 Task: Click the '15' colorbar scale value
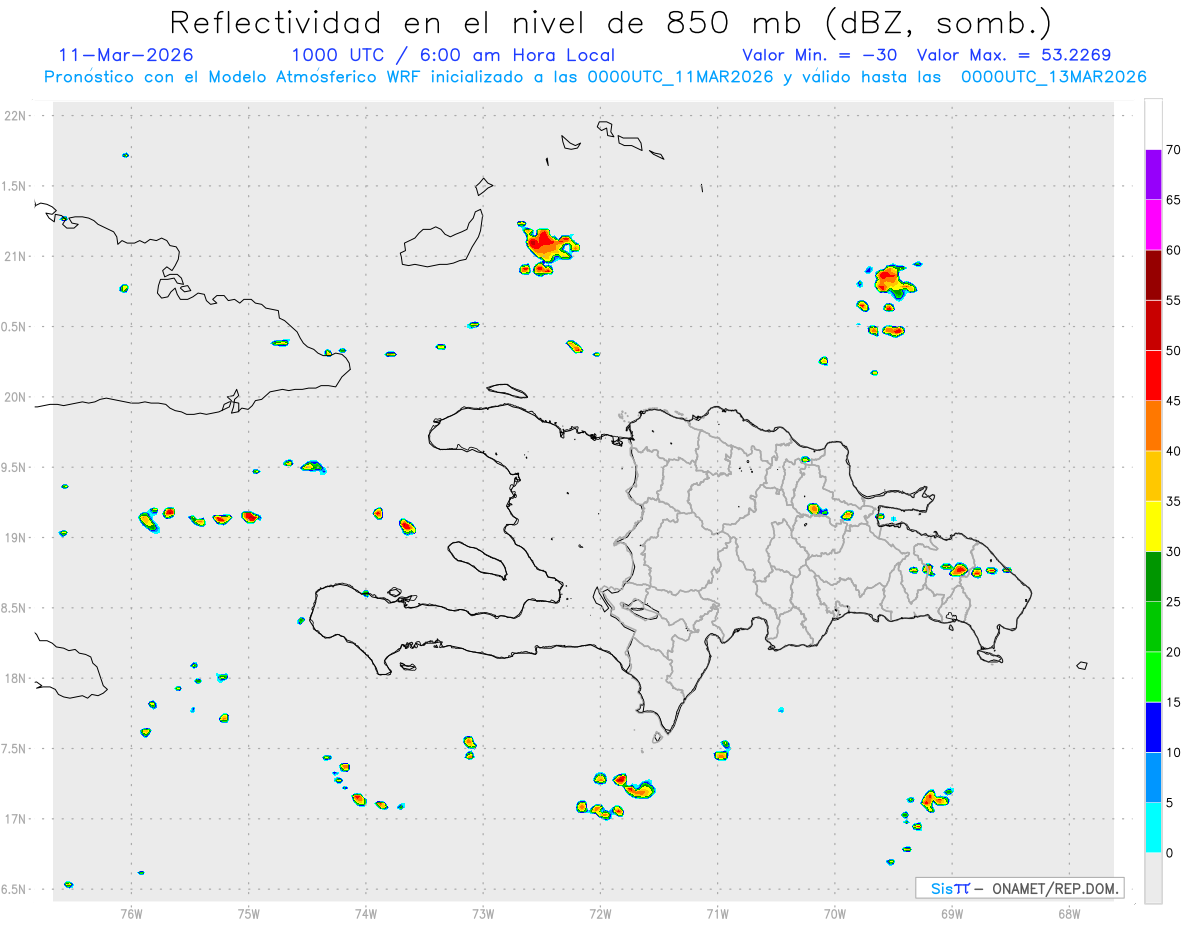coord(1174,702)
